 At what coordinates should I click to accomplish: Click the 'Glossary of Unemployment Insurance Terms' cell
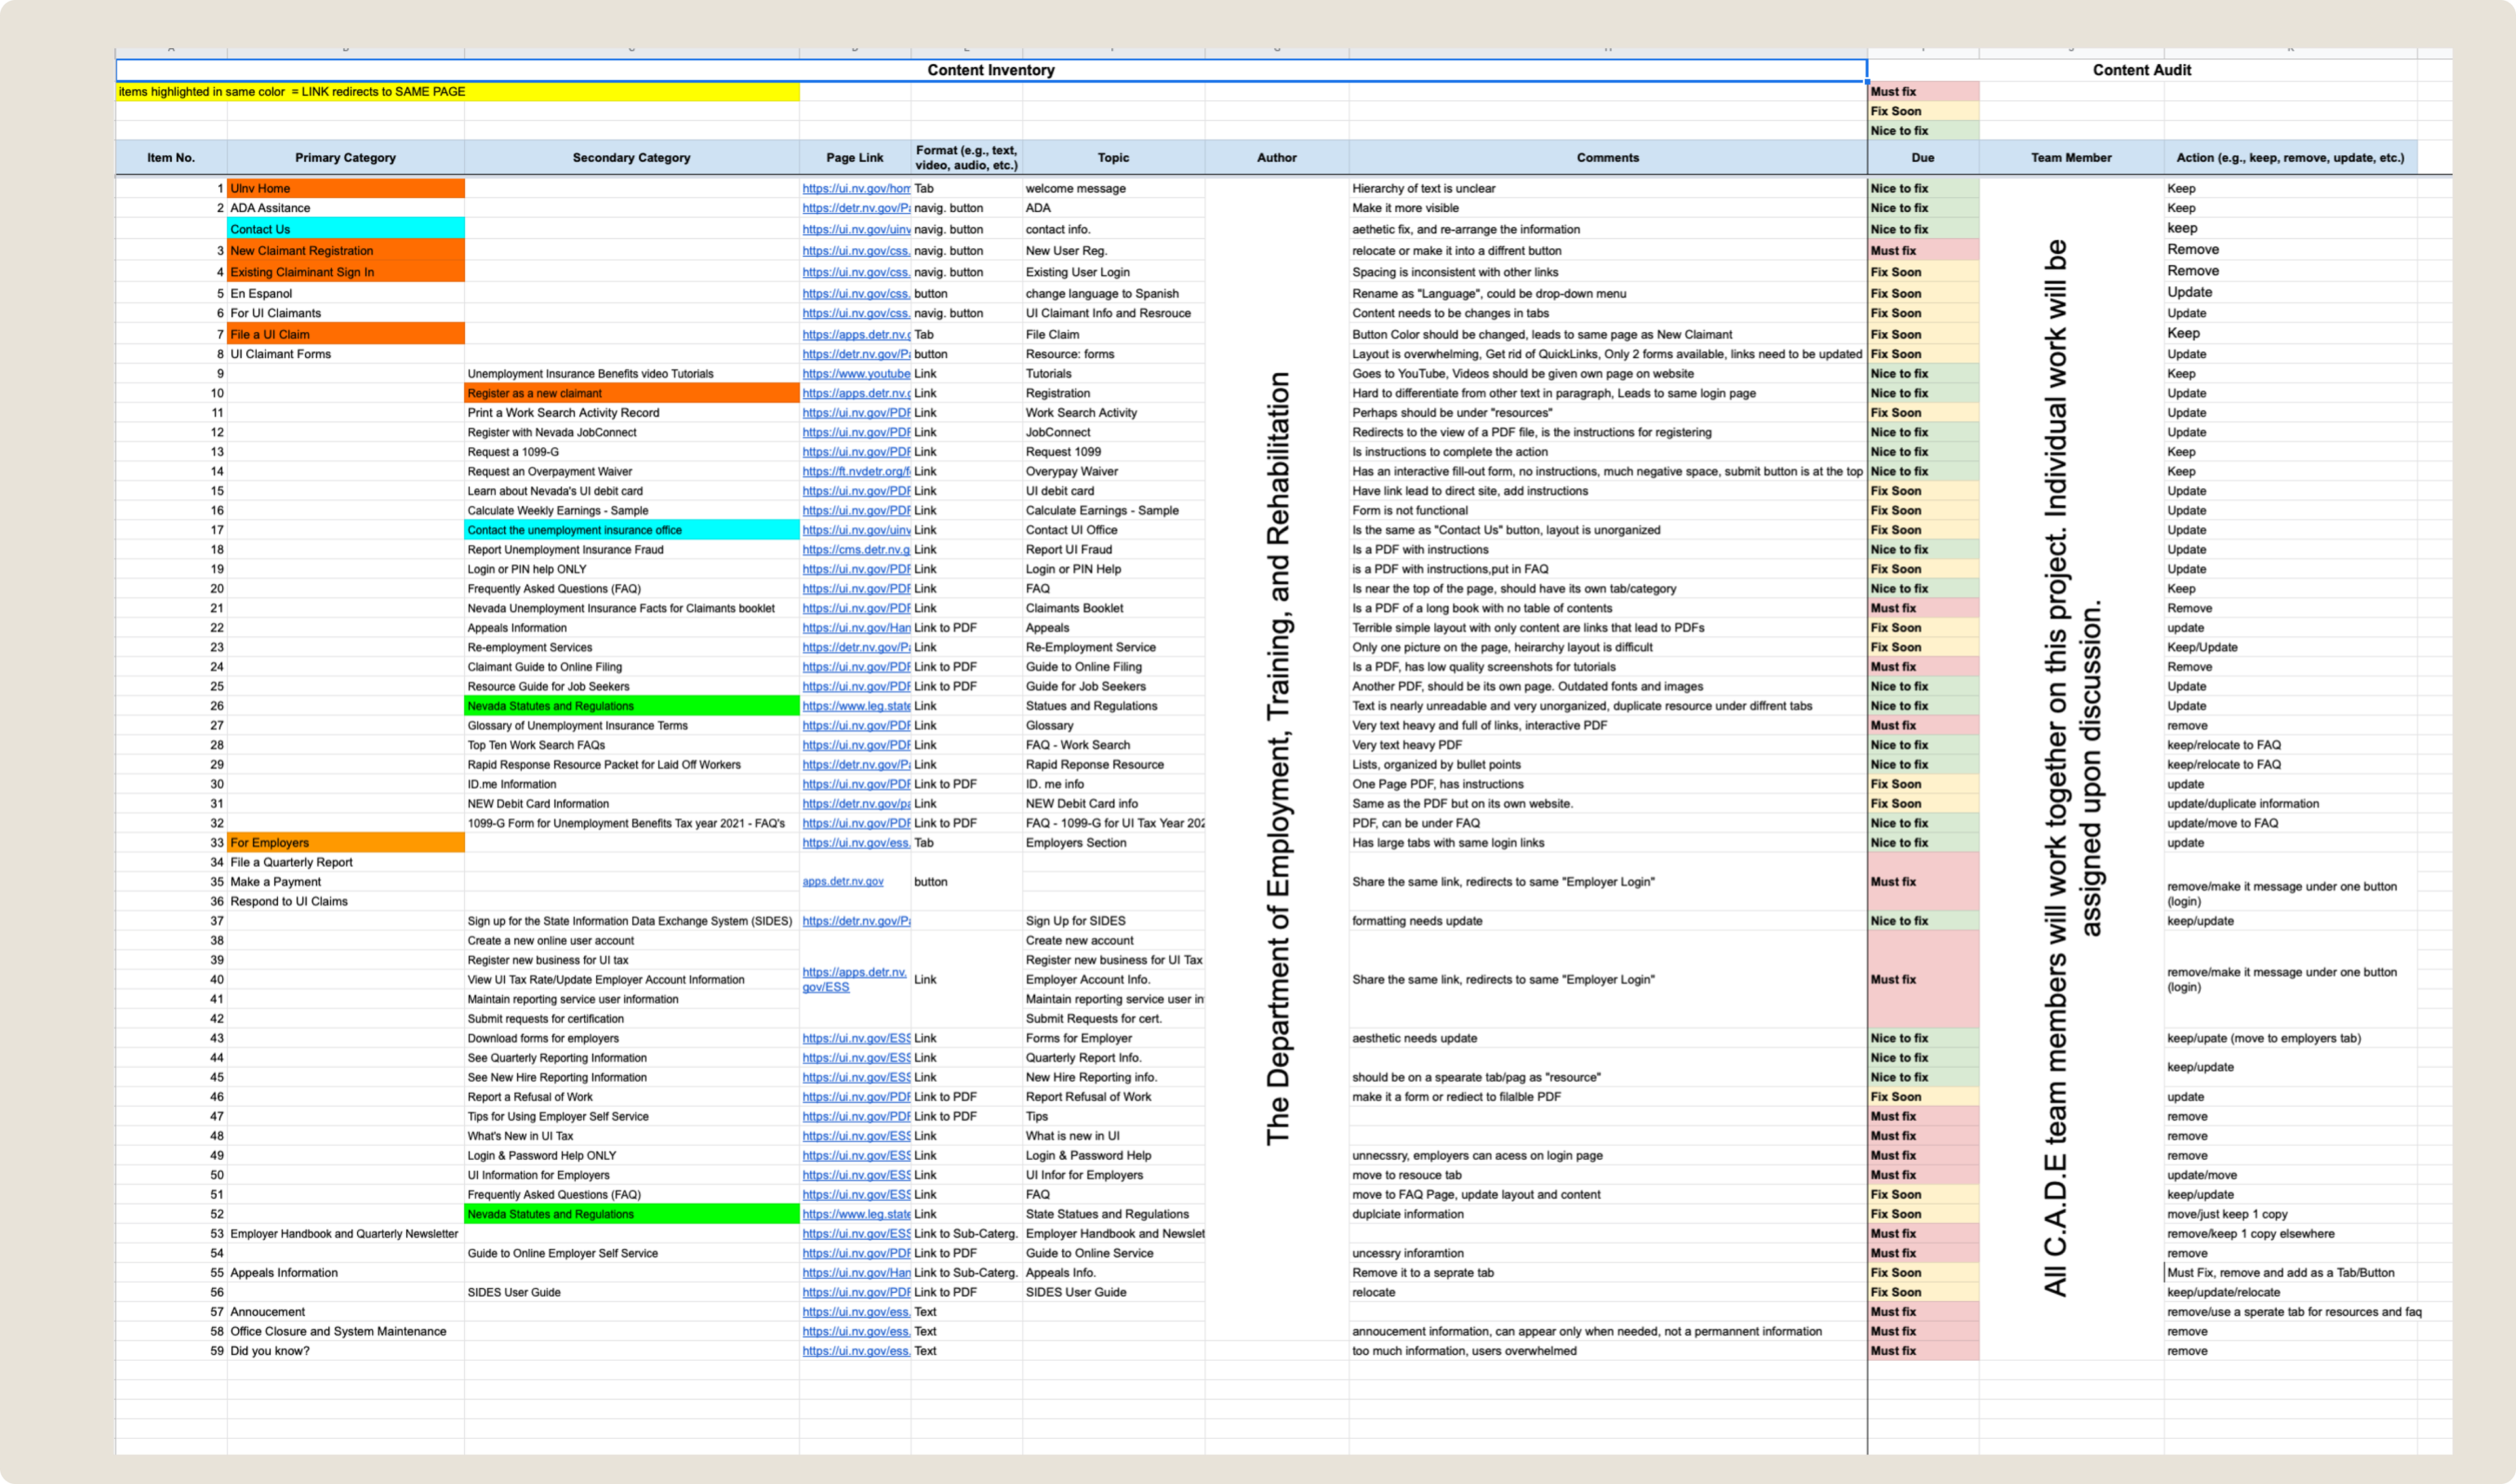click(x=631, y=725)
